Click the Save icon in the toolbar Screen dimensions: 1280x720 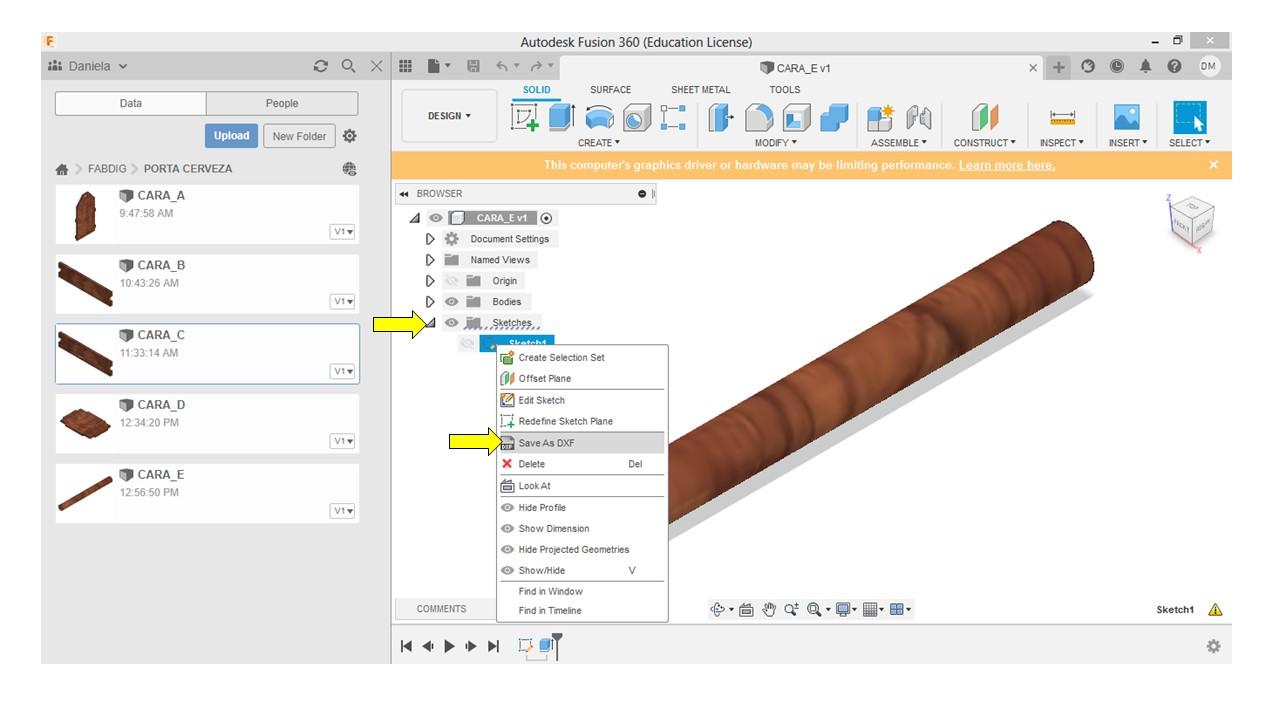(473, 66)
